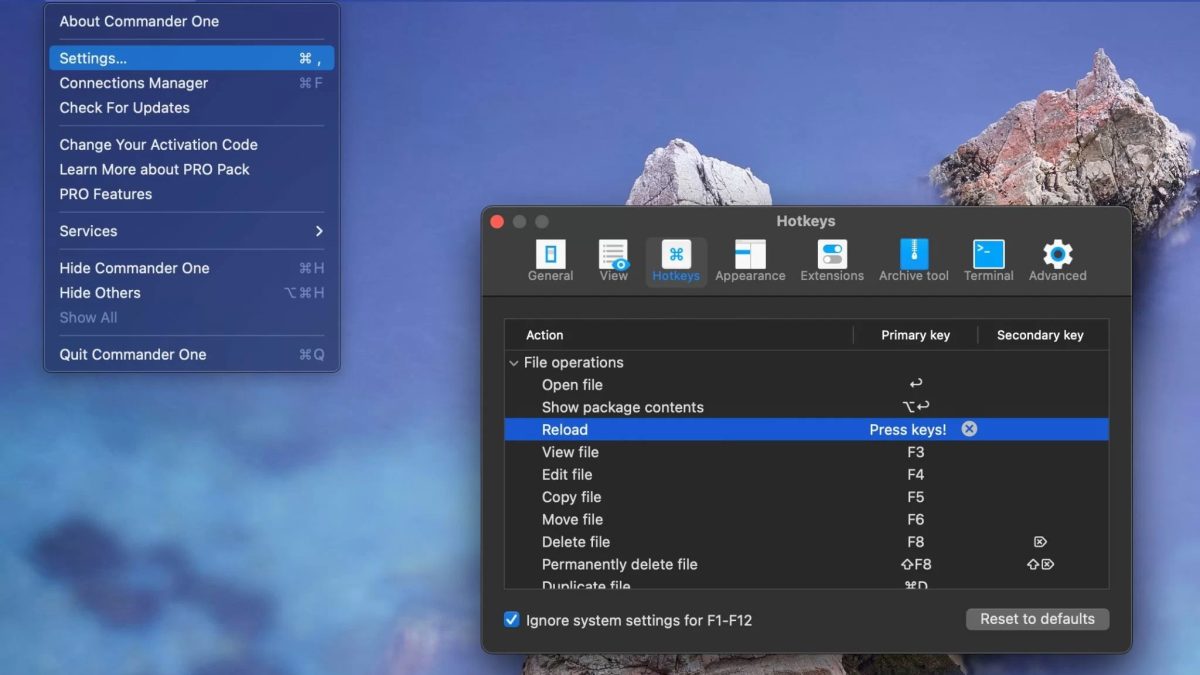Viewport: 1200px width, 675px height.
Task: Switch to the View settings icon
Action: (613, 255)
